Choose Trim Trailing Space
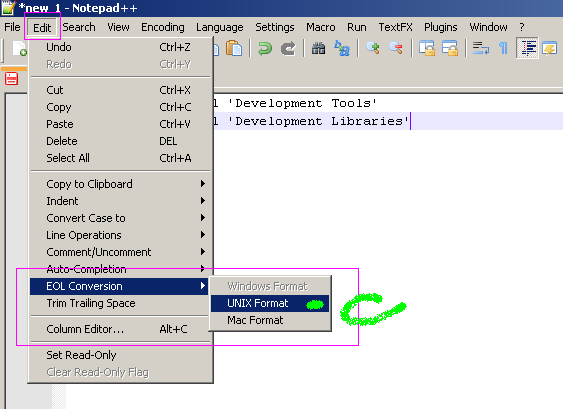 [120, 303]
